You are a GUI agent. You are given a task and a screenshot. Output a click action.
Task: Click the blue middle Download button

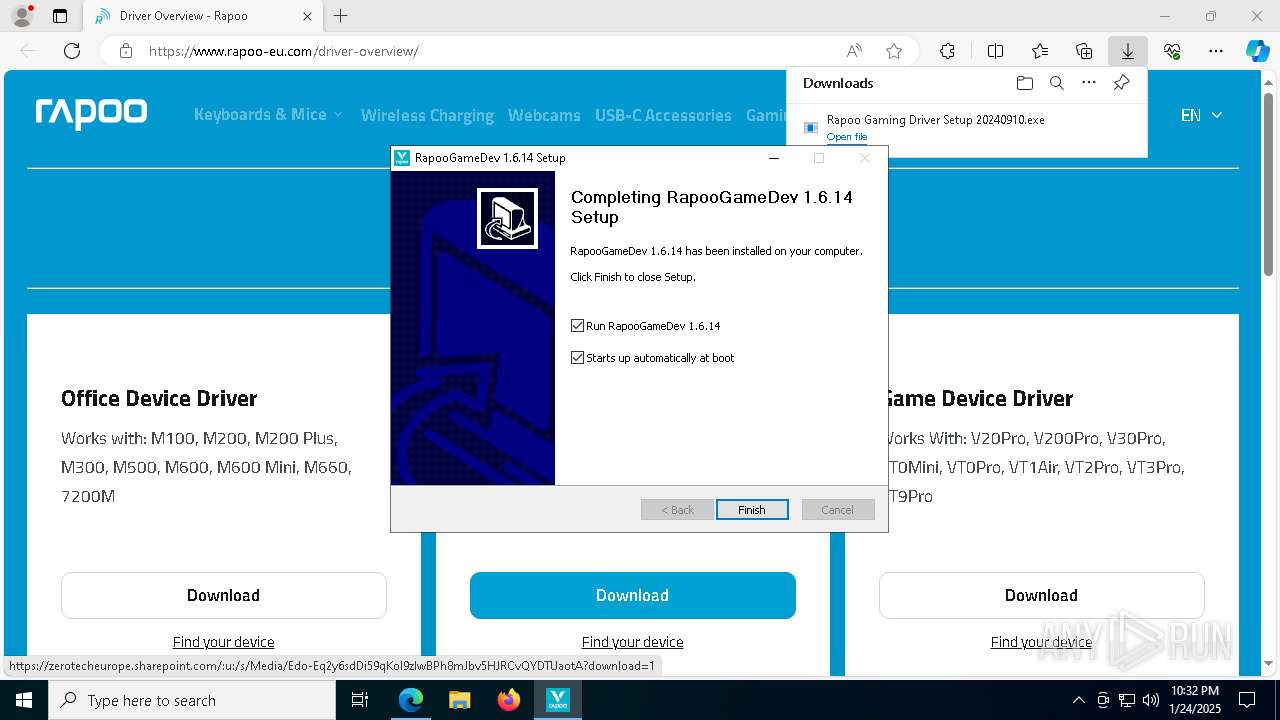coord(633,595)
